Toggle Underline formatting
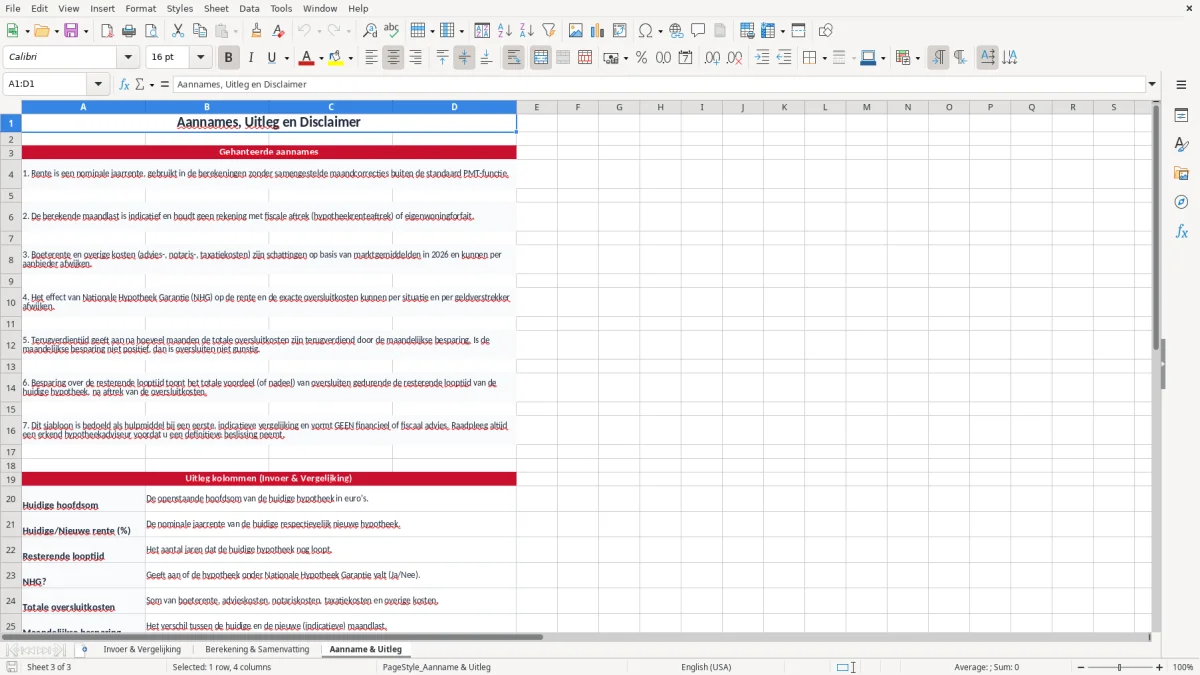 pyautogui.click(x=272, y=58)
